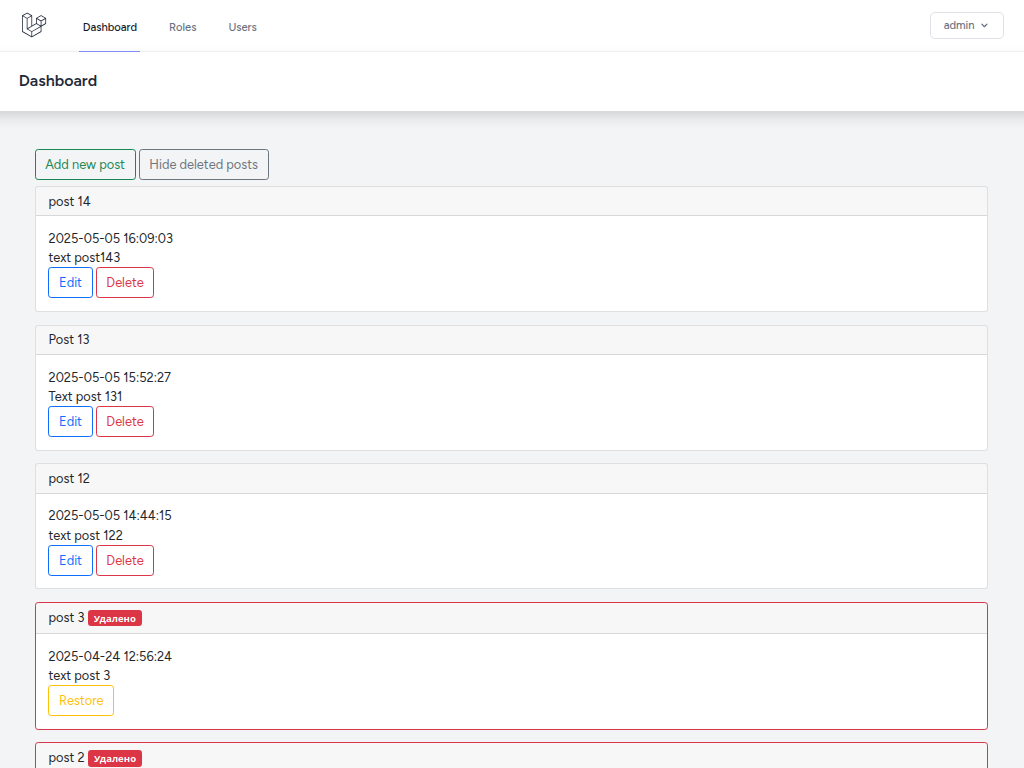Delete post 14
The height and width of the screenshot is (768, 1024).
pos(124,282)
